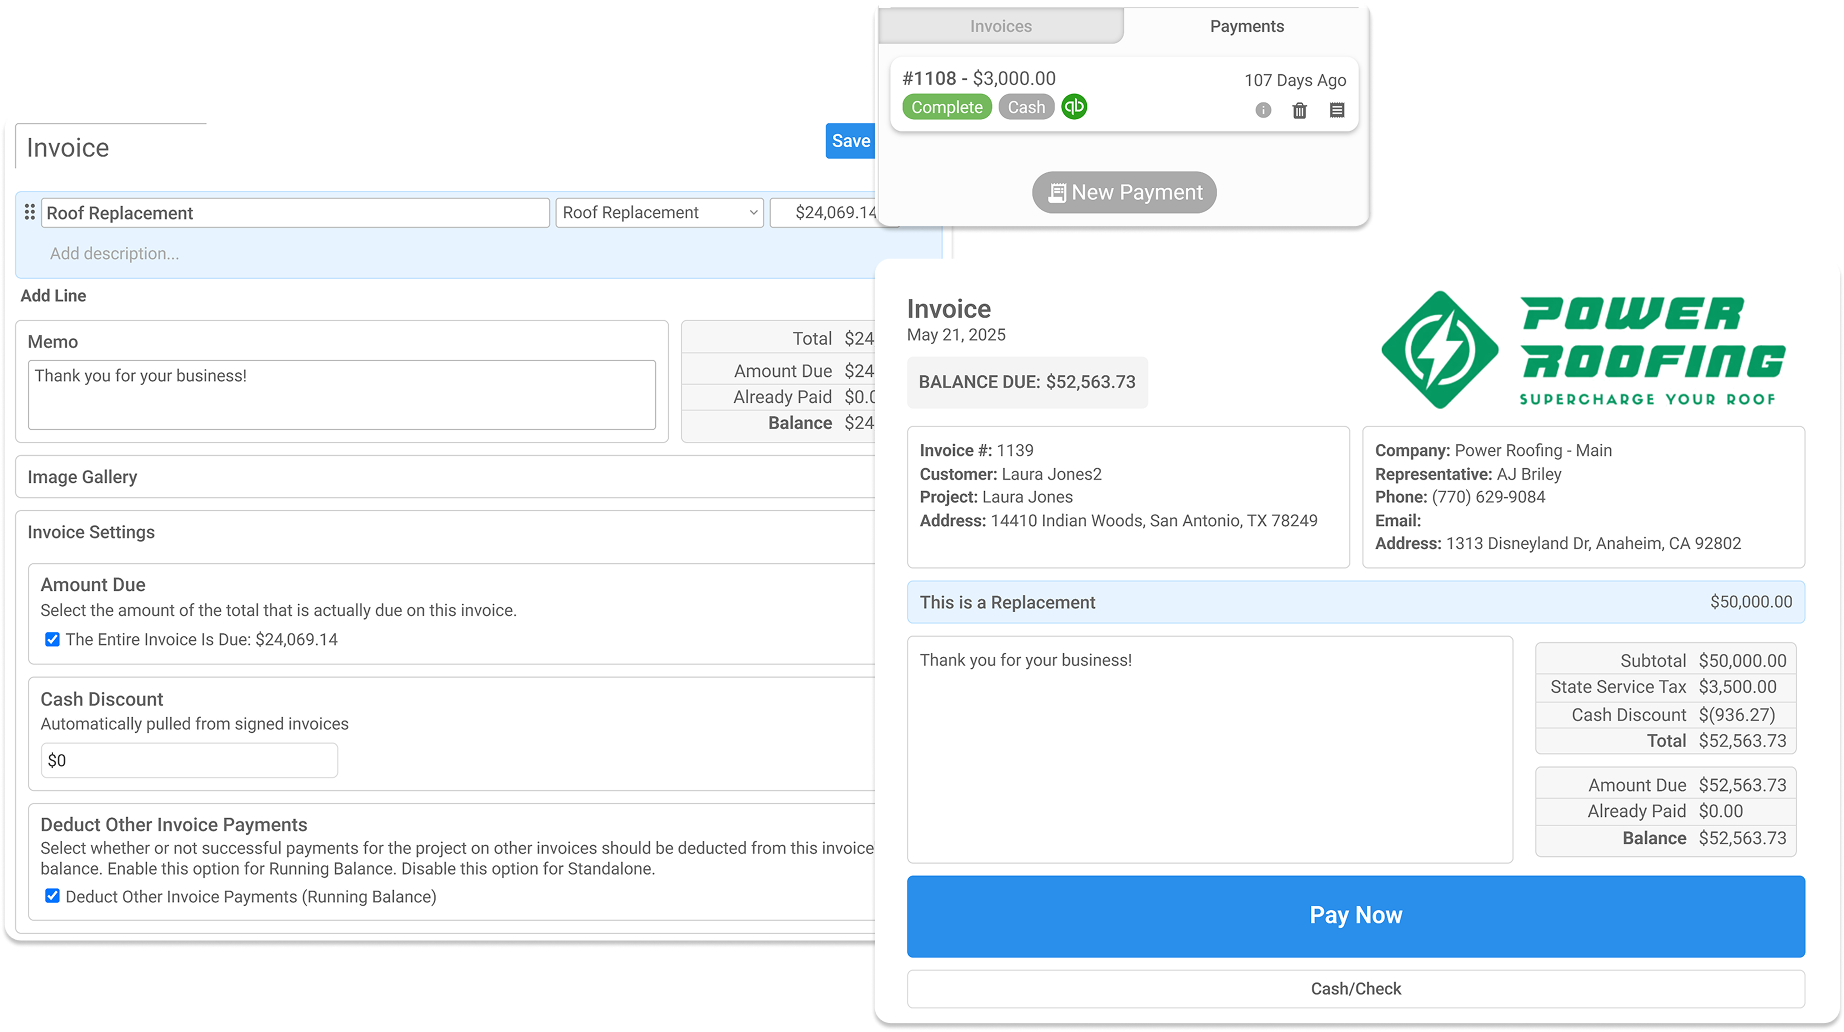Edit the Roof Replacement line name field
The height and width of the screenshot is (1032, 1844).
(295, 213)
